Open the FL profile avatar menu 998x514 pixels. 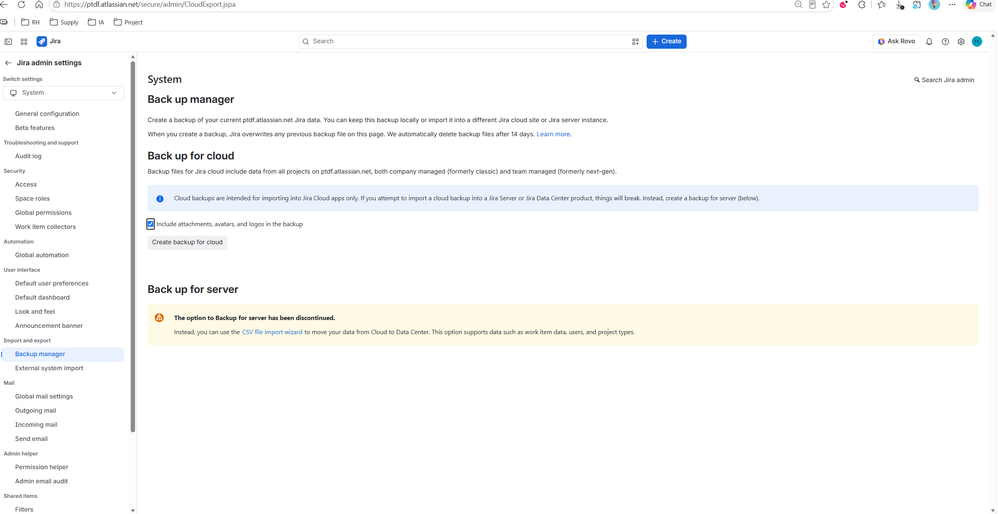pyautogui.click(x=977, y=41)
